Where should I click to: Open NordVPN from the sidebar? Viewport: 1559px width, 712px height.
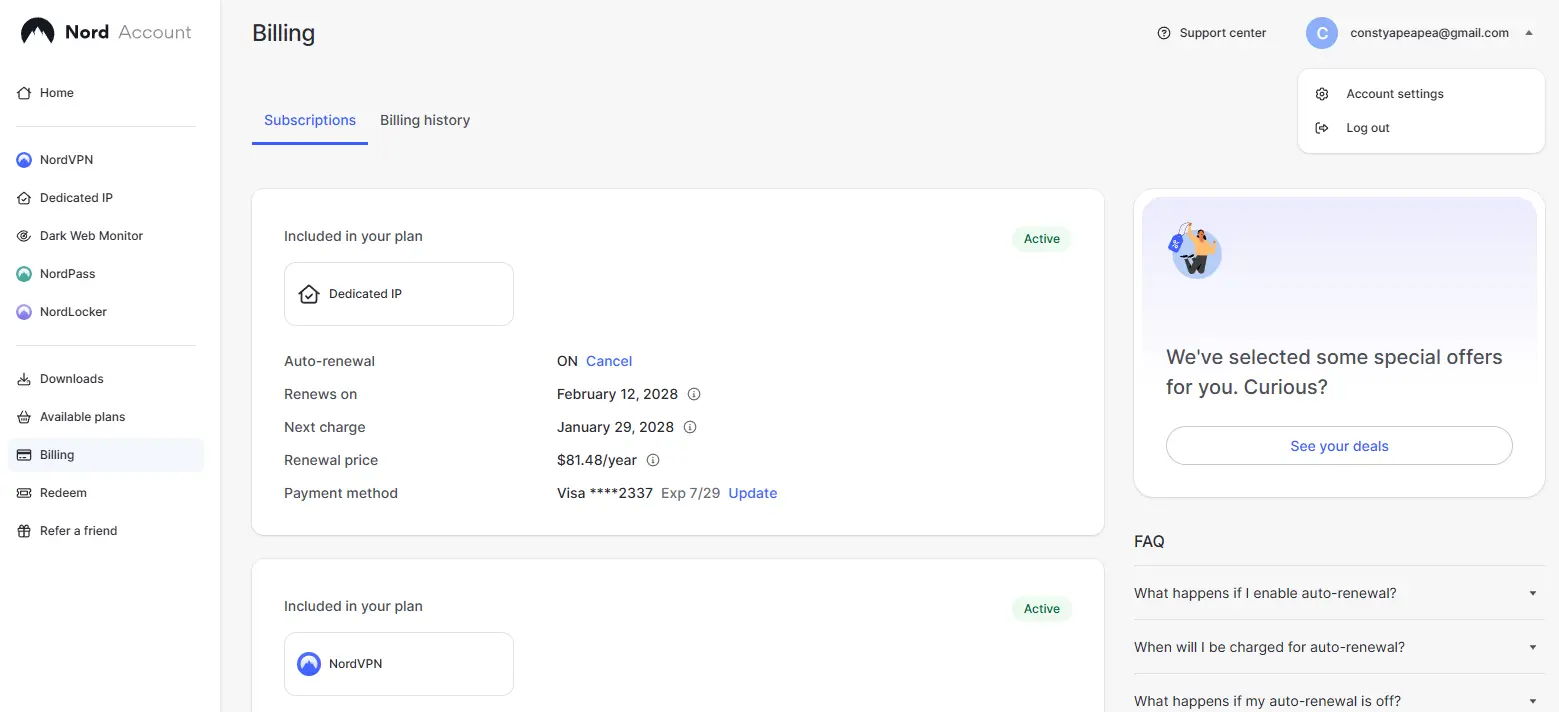106,160
